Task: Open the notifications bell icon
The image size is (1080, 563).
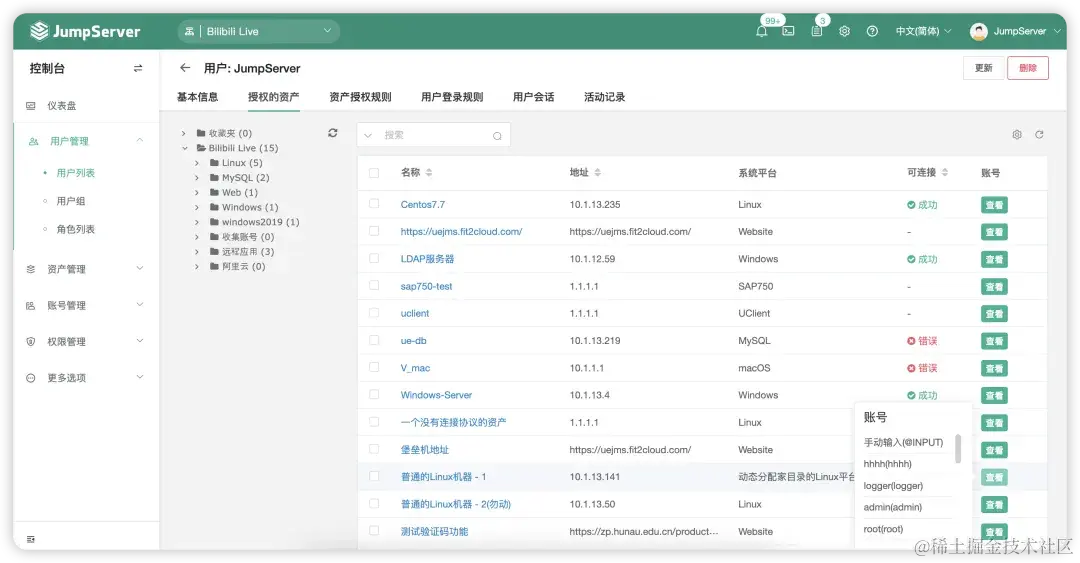Action: 762,31
